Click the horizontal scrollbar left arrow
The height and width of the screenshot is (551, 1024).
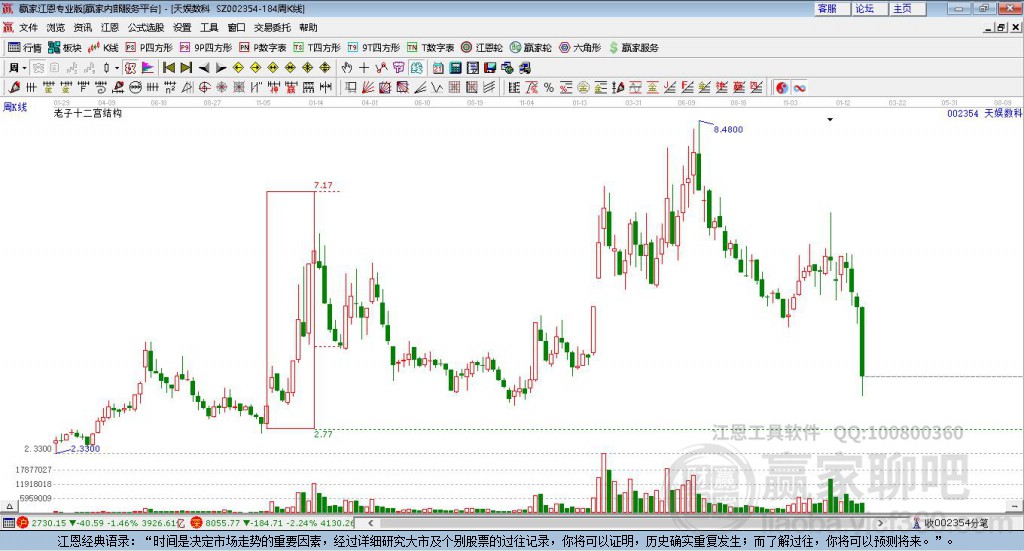click(370, 523)
